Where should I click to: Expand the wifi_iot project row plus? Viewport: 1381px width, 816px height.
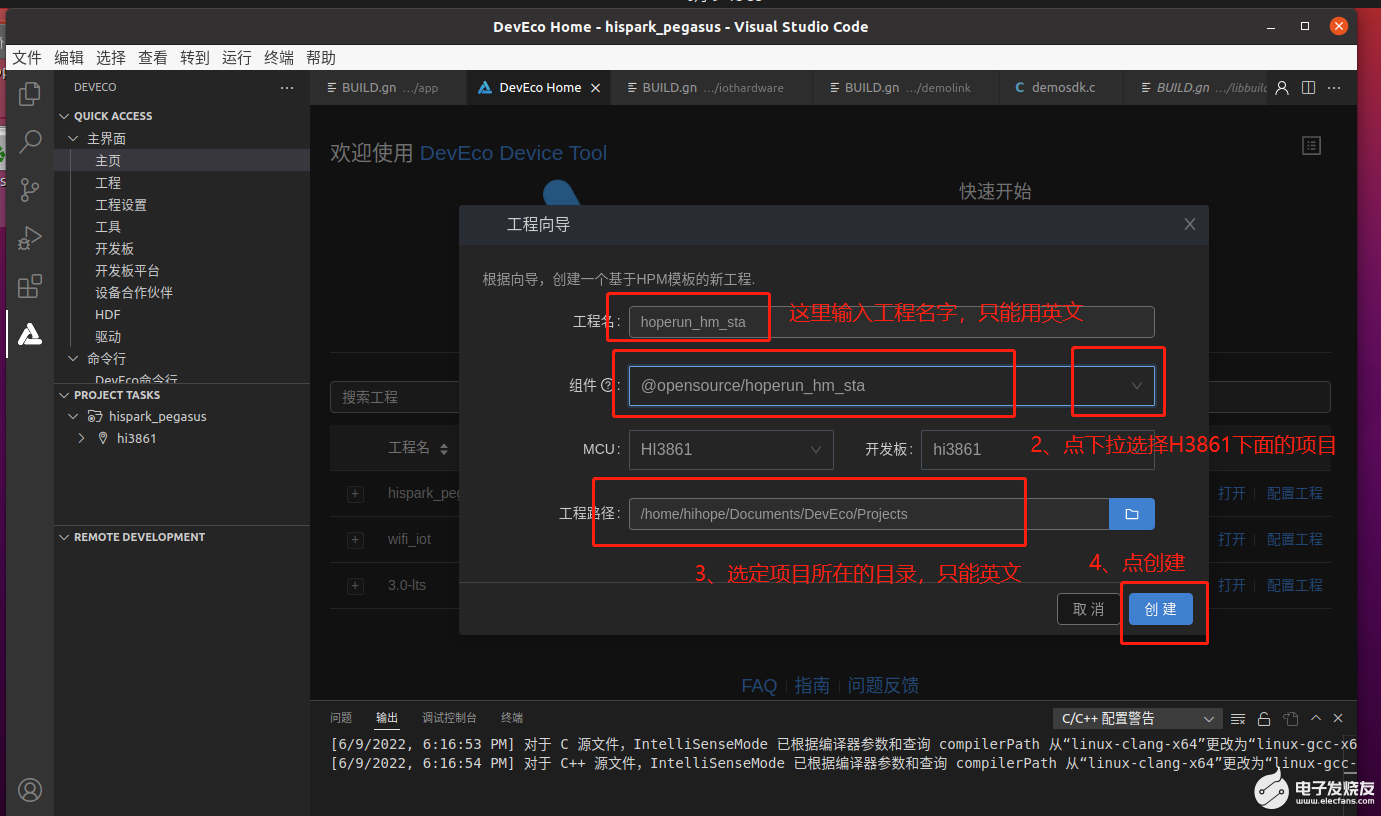355,540
